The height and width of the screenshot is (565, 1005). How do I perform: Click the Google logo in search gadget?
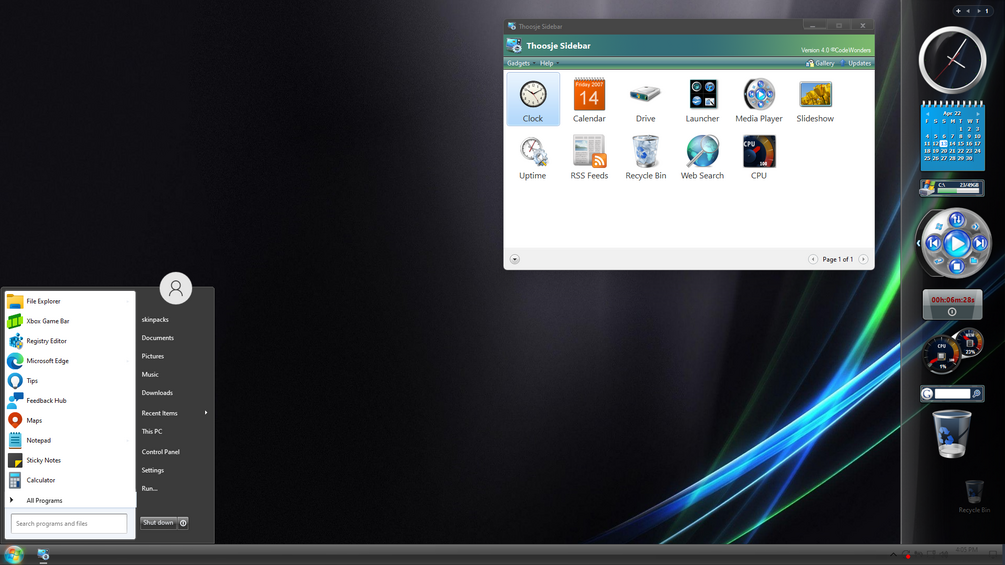[x=927, y=393]
